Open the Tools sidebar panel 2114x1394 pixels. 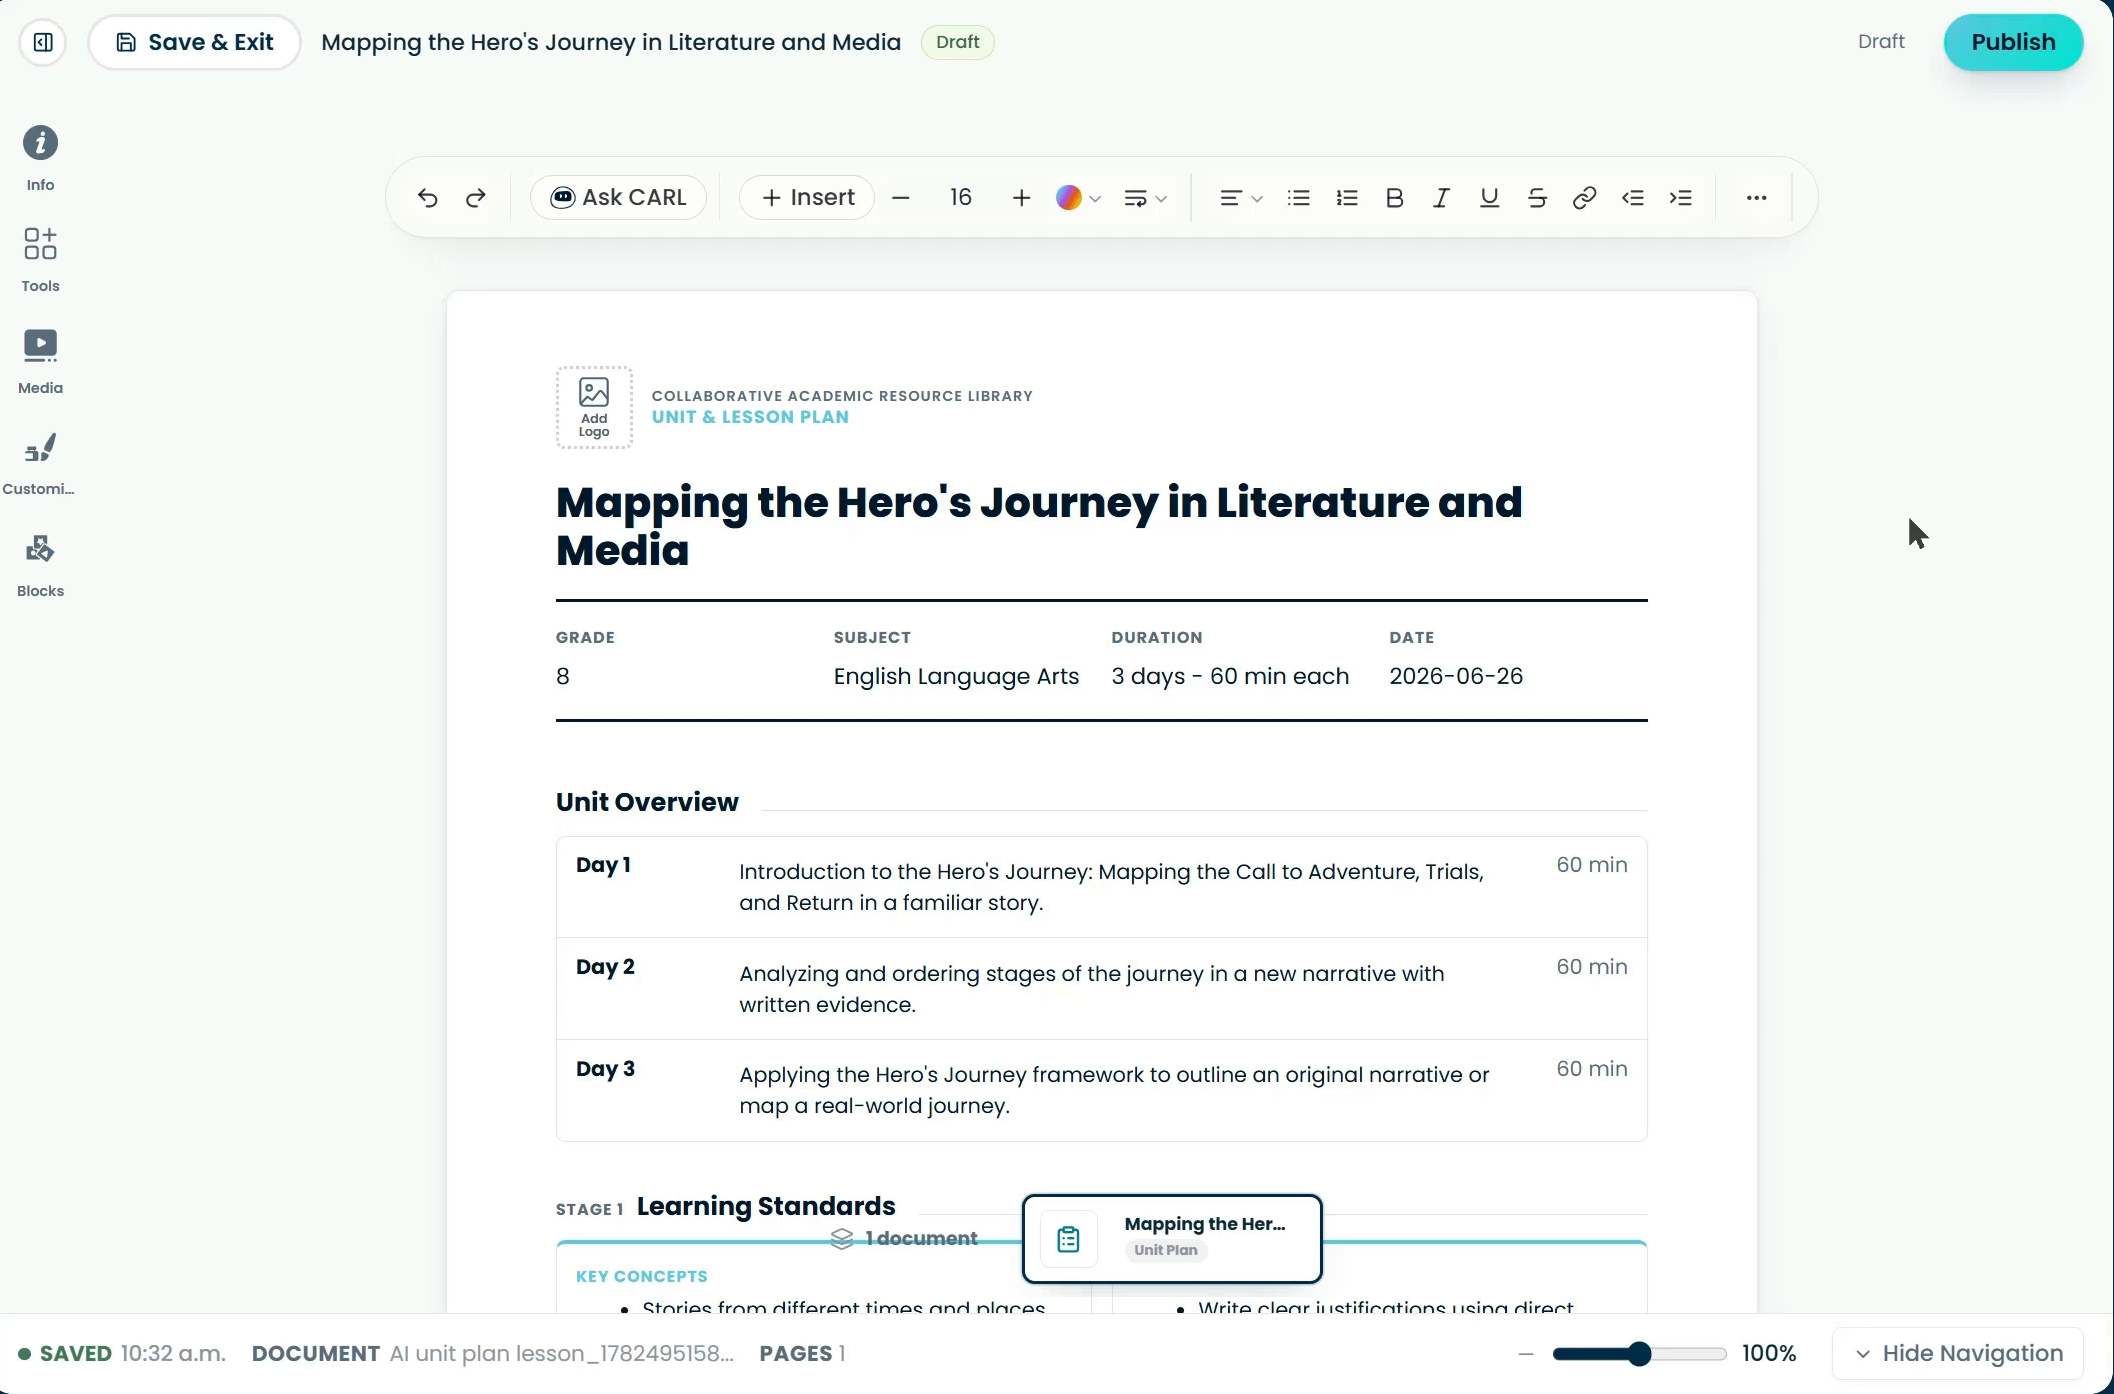(40, 260)
